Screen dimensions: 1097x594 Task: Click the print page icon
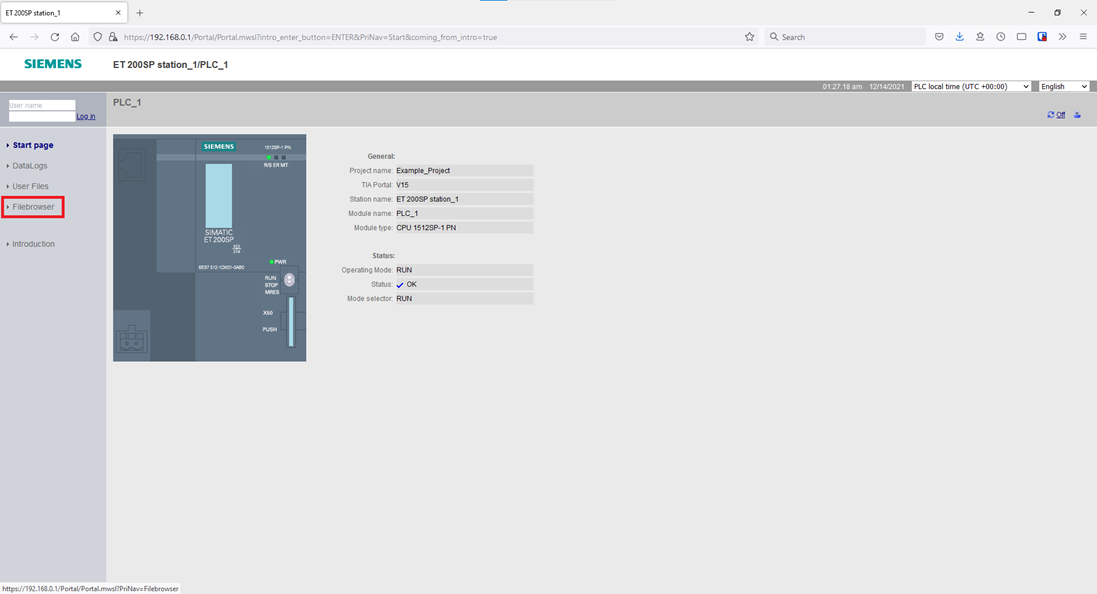coord(1077,115)
